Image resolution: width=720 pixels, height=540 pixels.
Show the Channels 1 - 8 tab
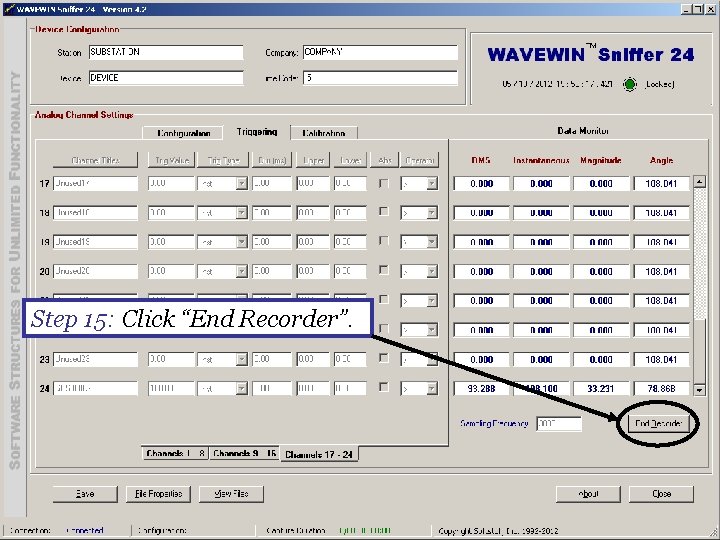(x=175, y=453)
